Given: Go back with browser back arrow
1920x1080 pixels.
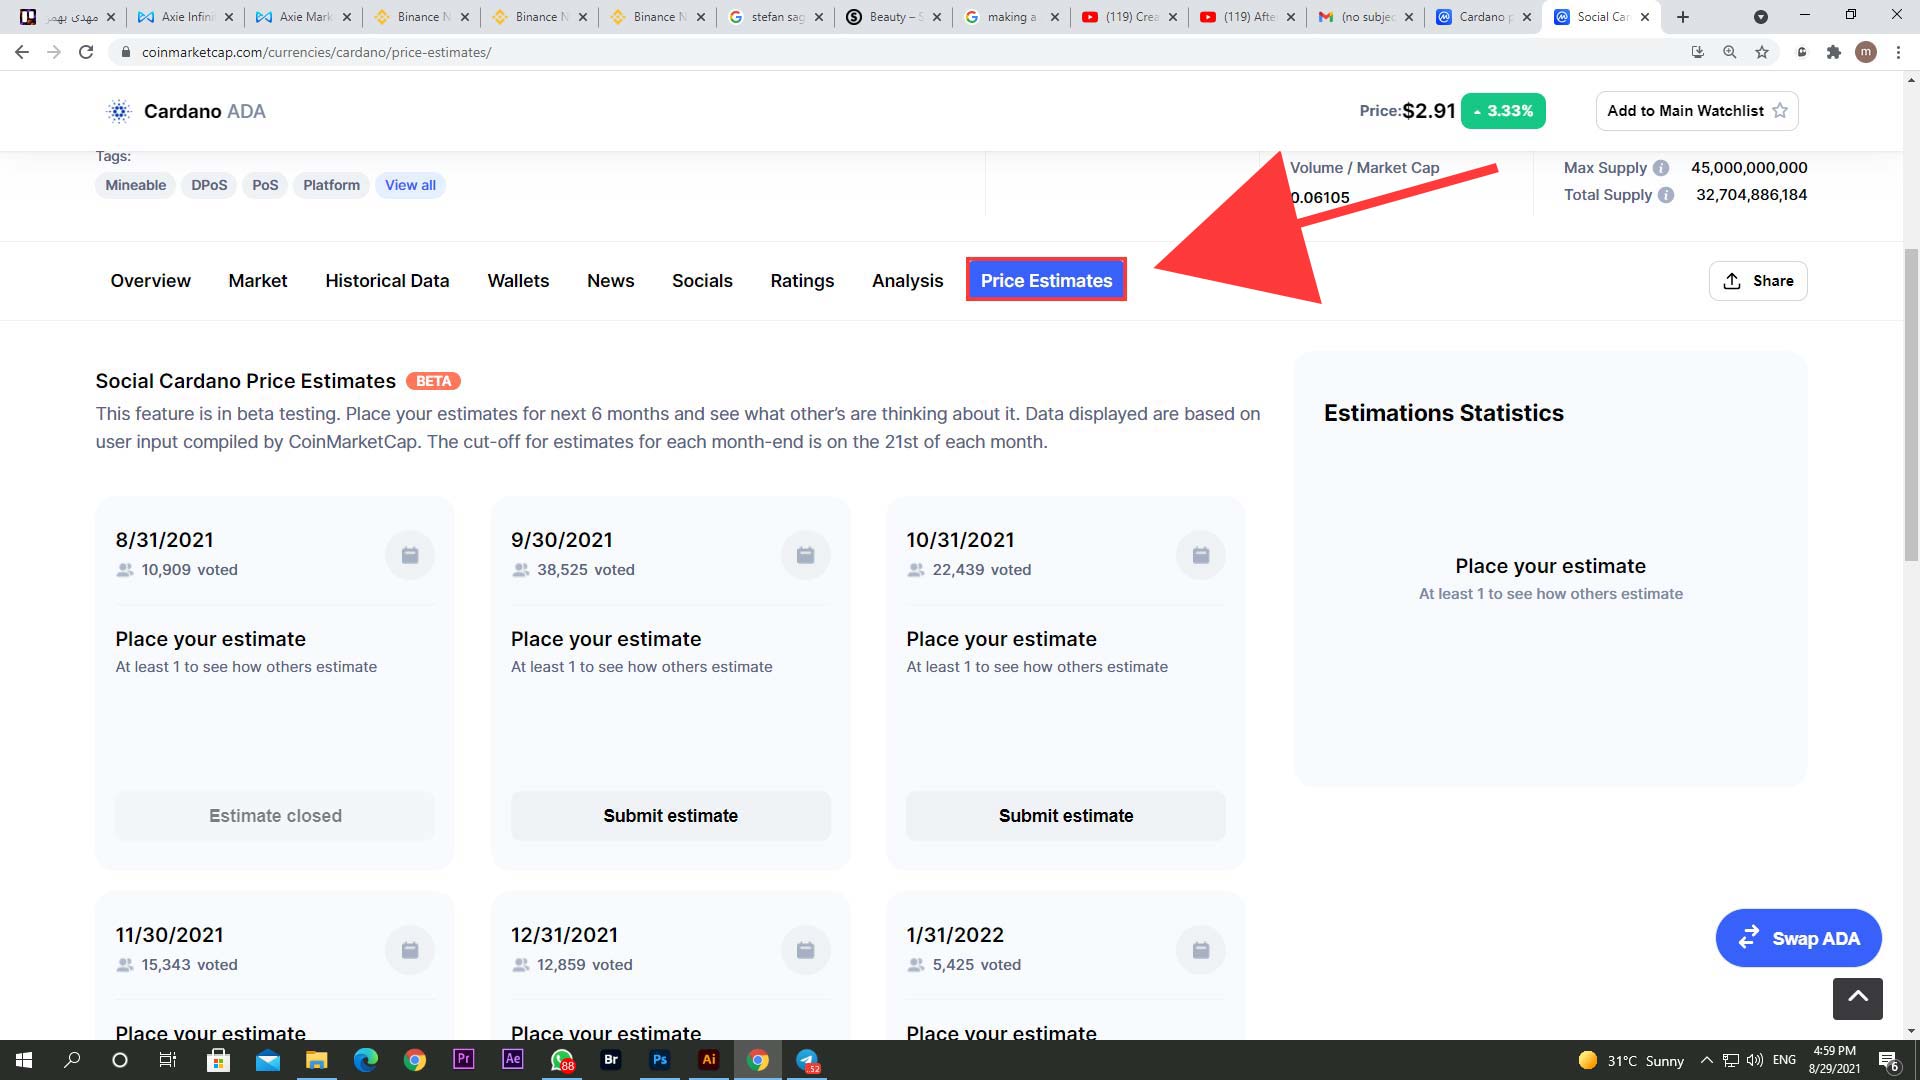Looking at the screenshot, I should 22,52.
